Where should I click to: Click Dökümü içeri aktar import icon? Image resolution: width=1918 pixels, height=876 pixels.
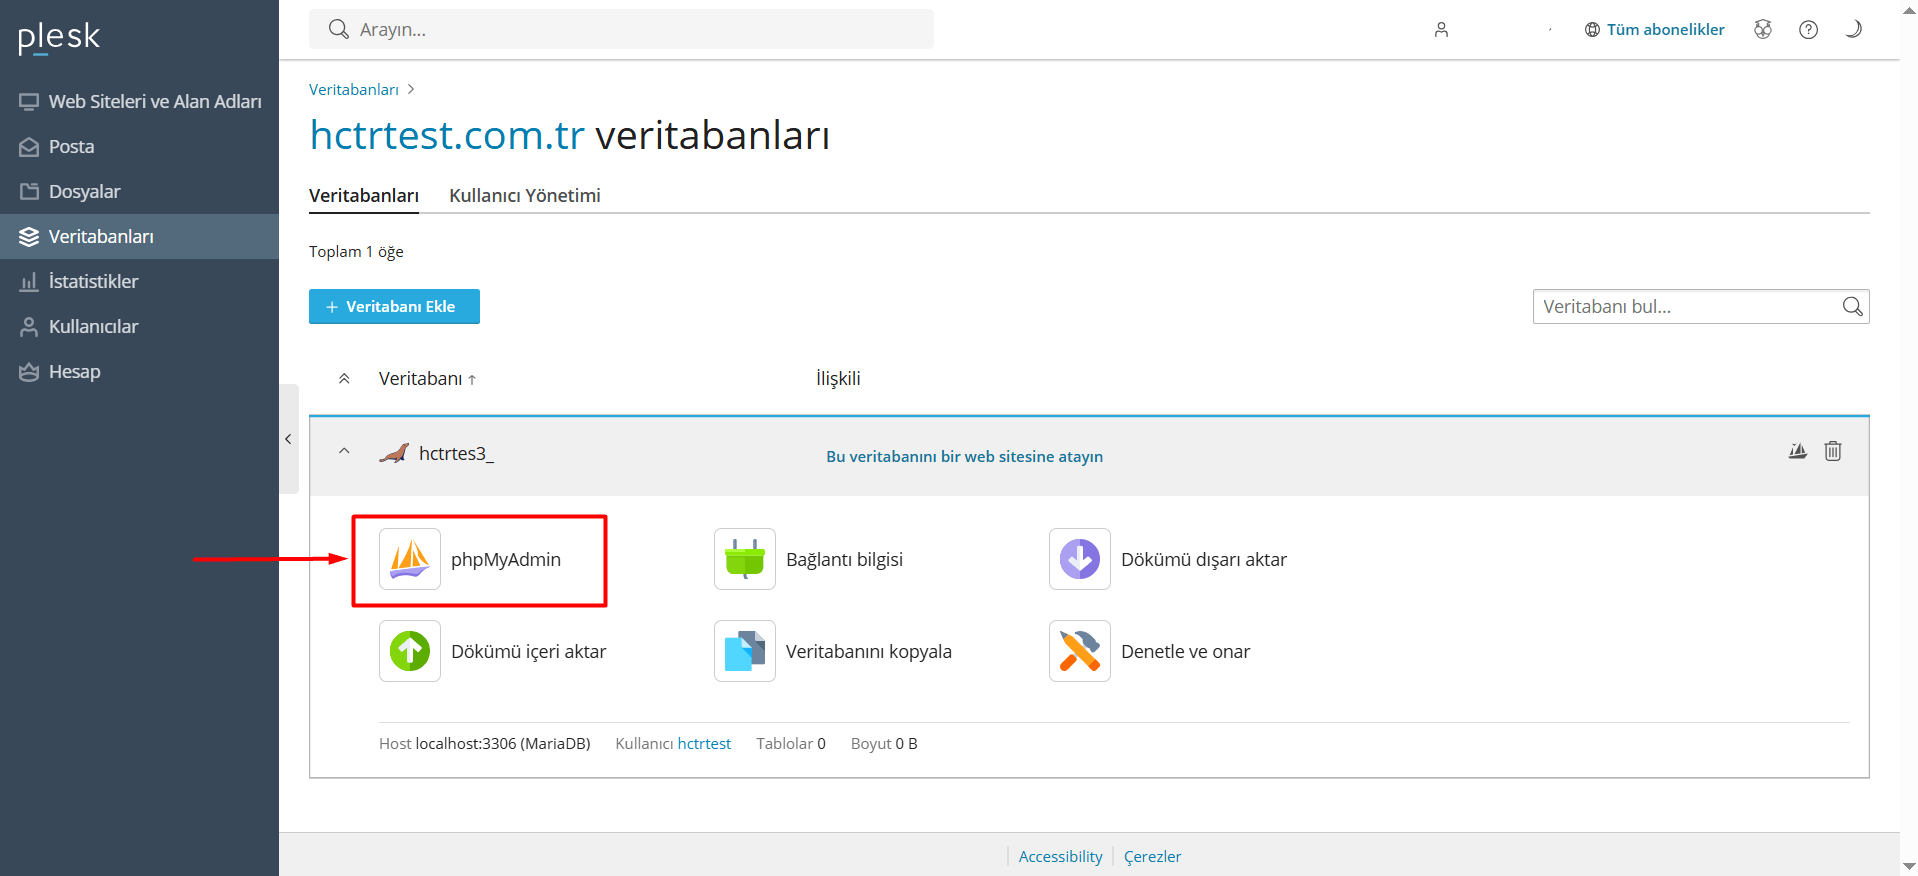[410, 651]
